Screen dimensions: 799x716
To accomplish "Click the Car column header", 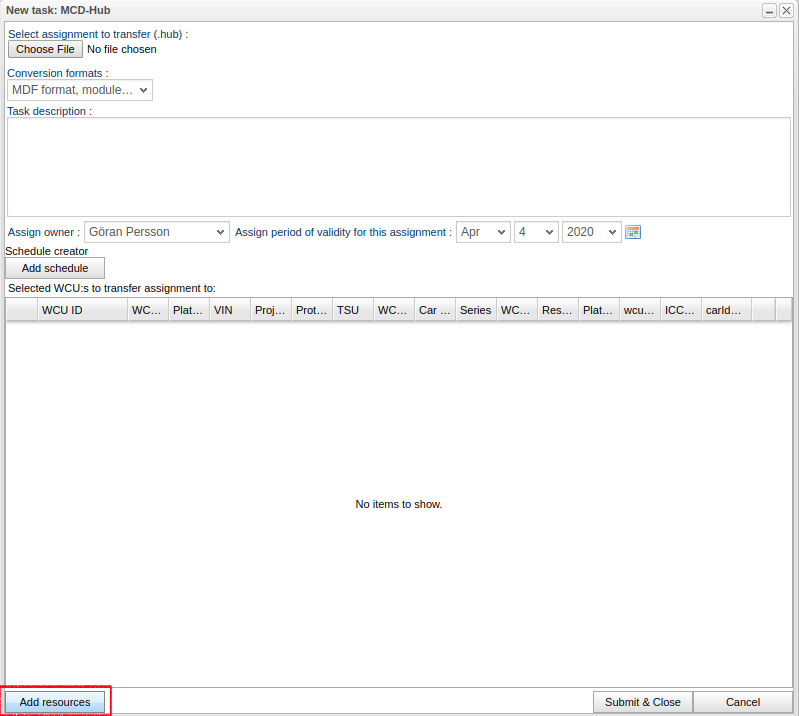I will (434, 310).
